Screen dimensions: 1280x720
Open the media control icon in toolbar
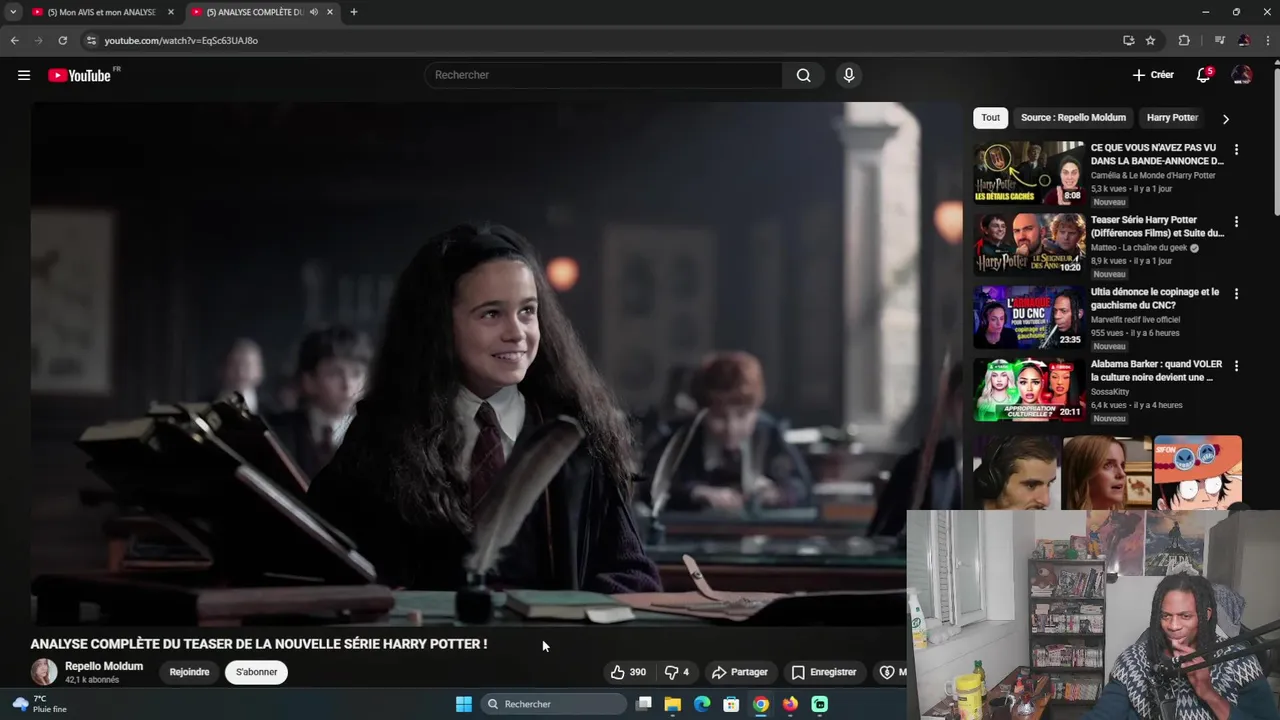[1219, 40]
